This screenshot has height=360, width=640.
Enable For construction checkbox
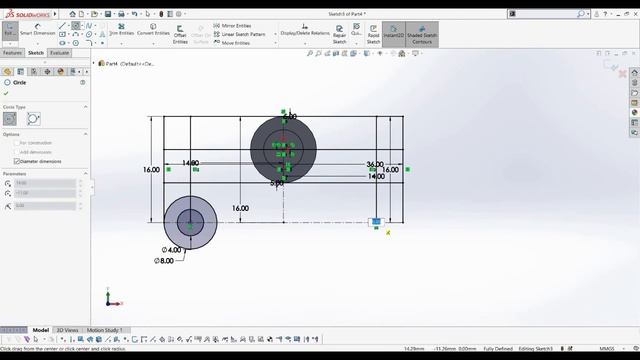click(x=17, y=143)
